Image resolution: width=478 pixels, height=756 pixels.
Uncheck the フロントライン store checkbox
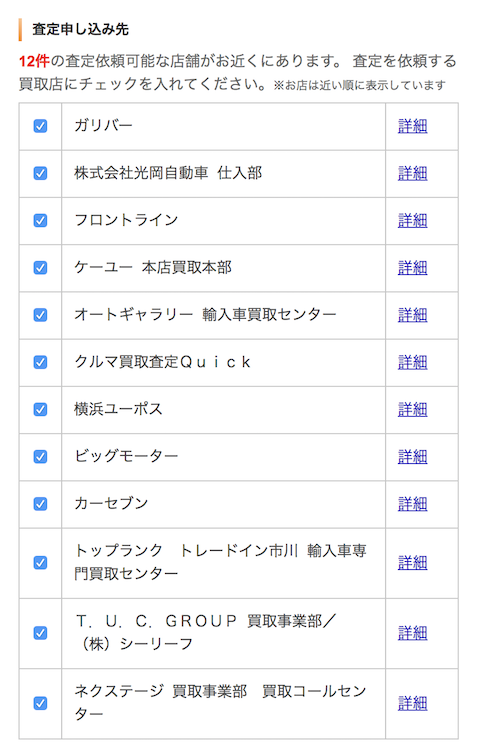(40, 220)
